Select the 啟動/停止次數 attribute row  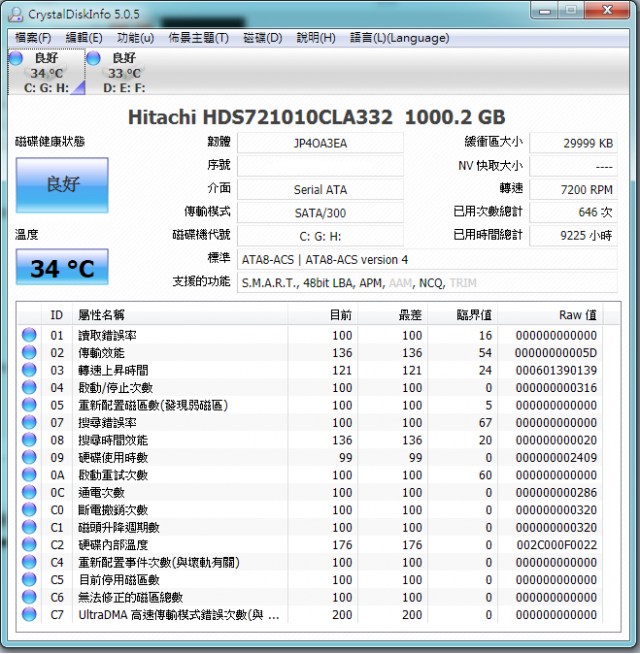point(310,387)
